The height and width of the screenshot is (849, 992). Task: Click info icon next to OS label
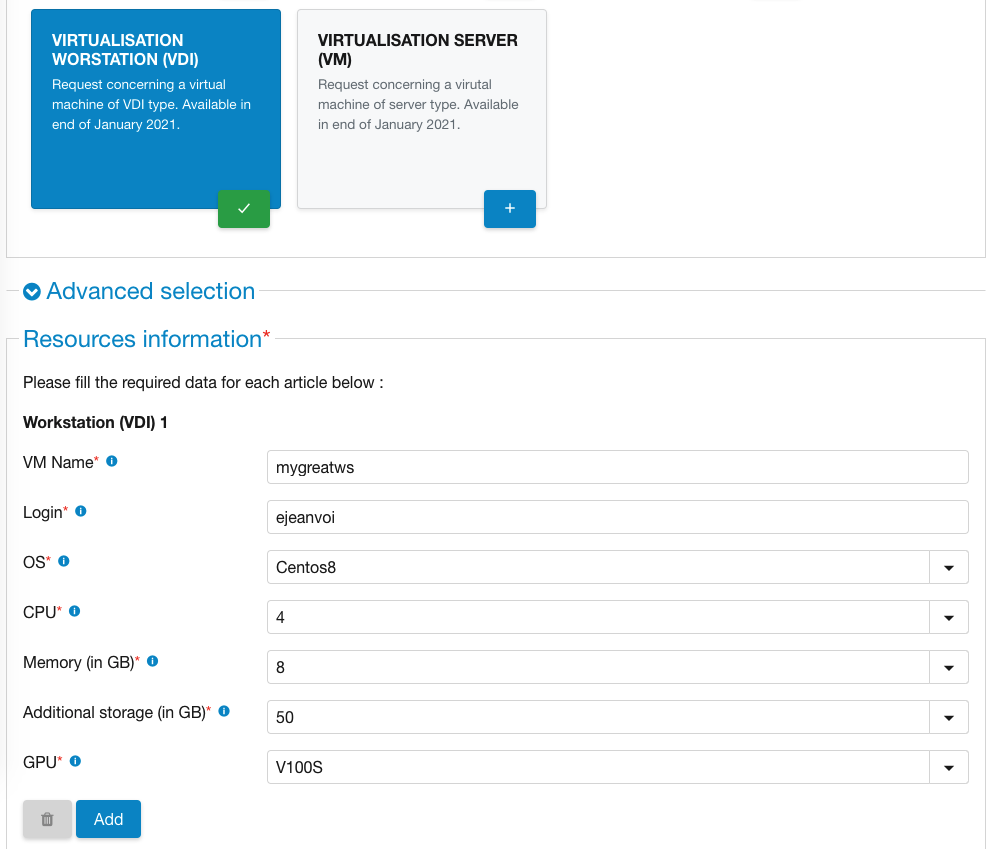[64, 561]
